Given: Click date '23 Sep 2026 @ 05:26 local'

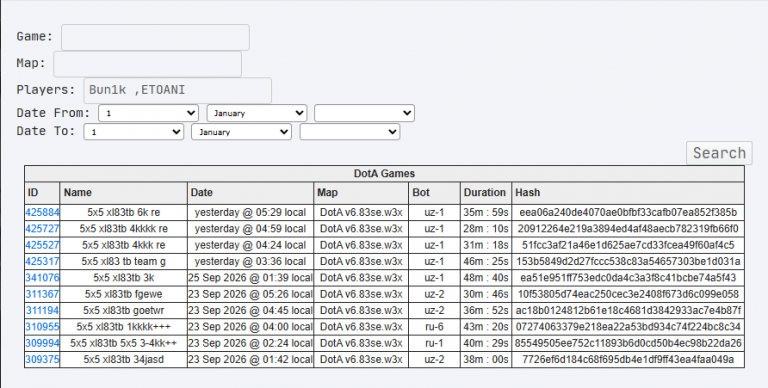Looking at the screenshot, I should point(250,294).
